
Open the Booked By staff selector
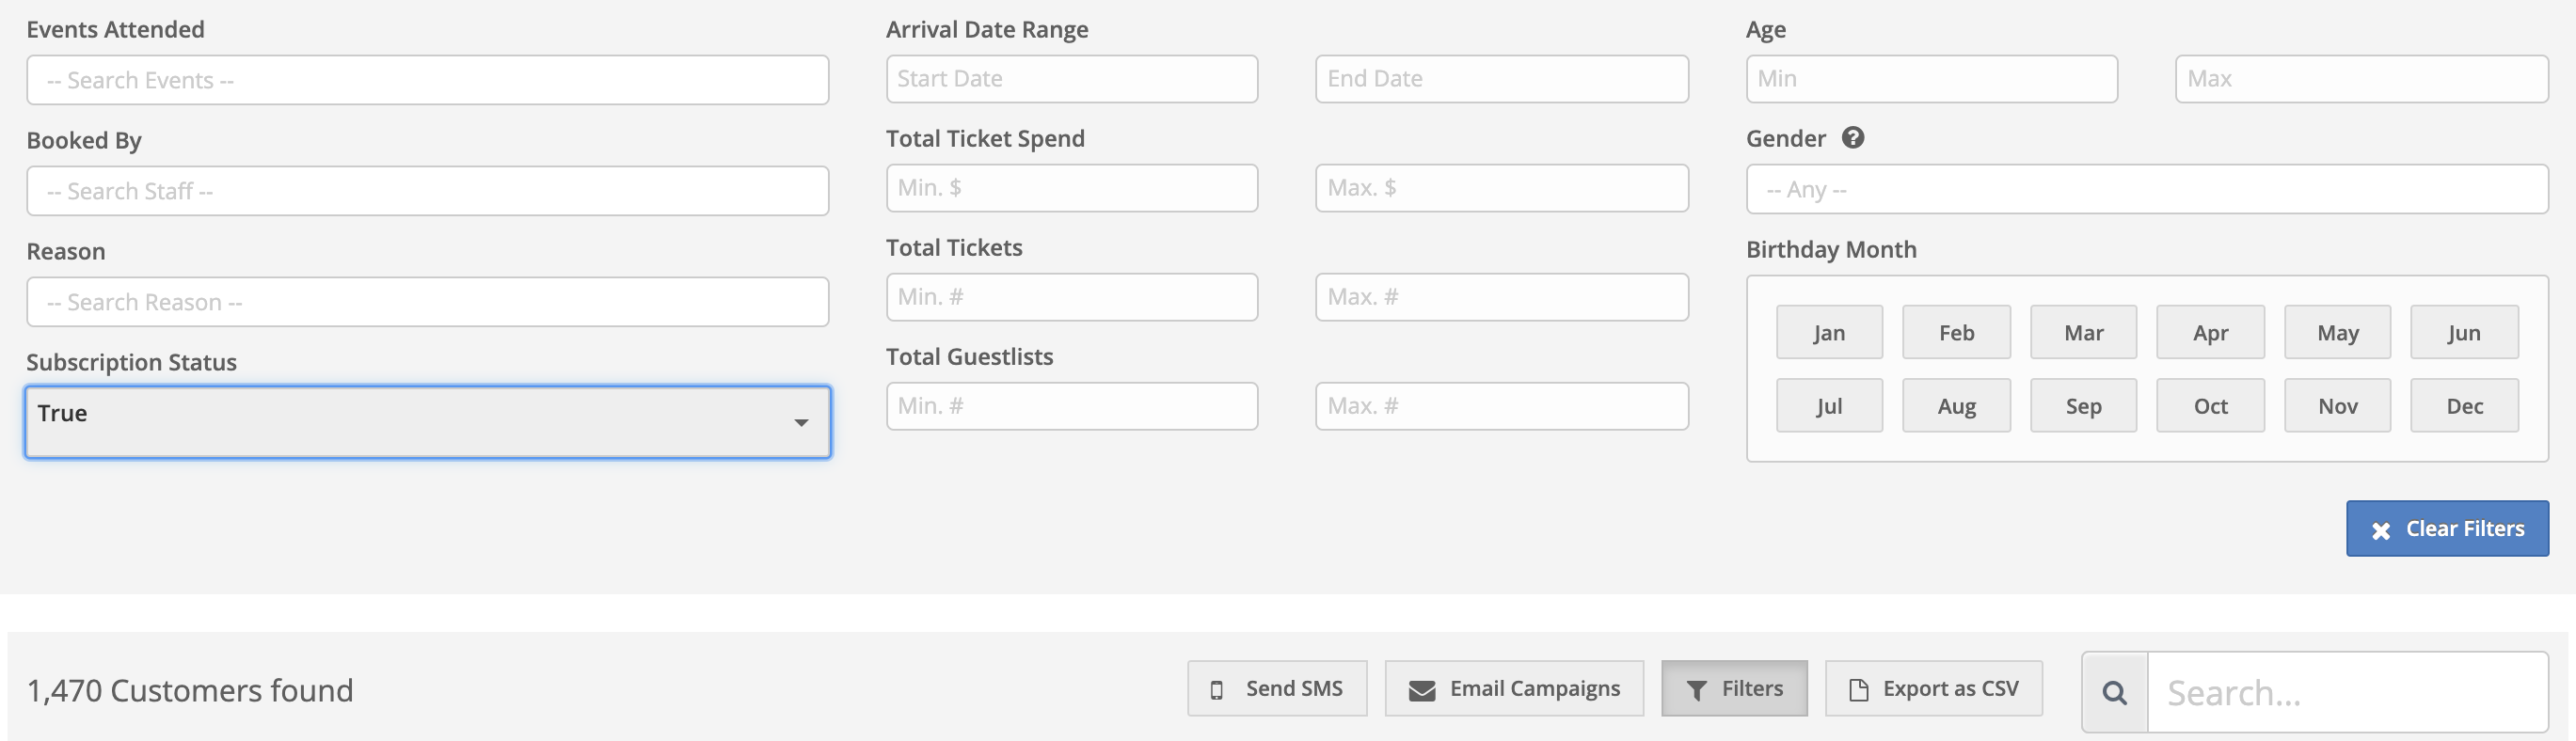(428, 191)
